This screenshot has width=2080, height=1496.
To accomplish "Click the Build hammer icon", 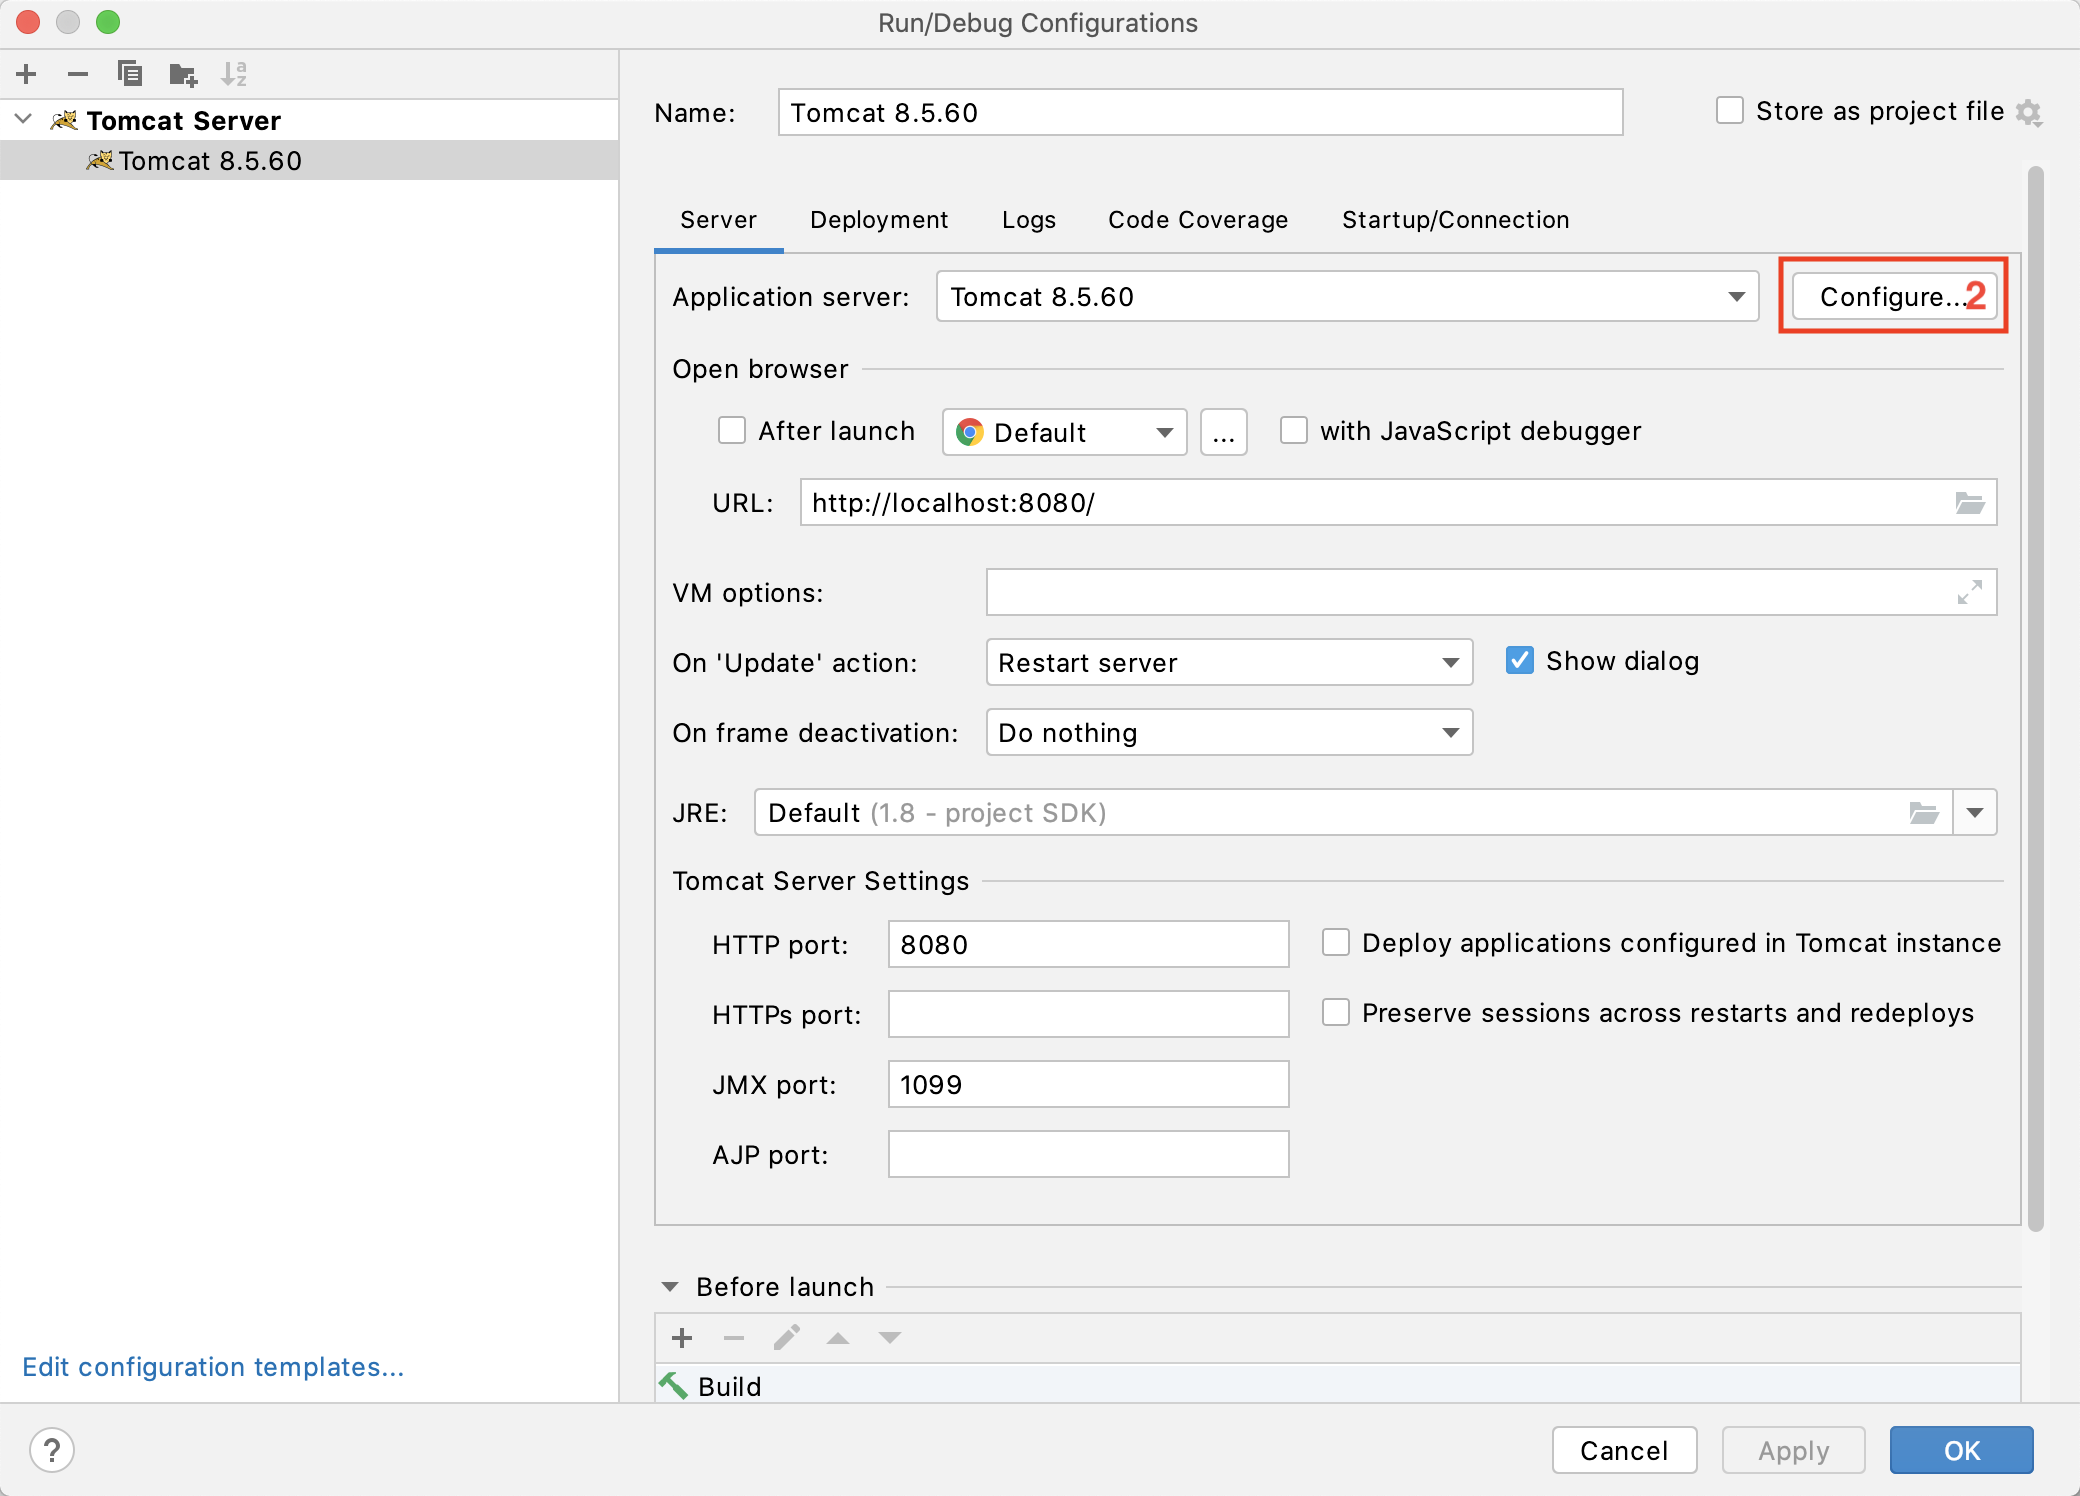I will tap(673, 1385).
